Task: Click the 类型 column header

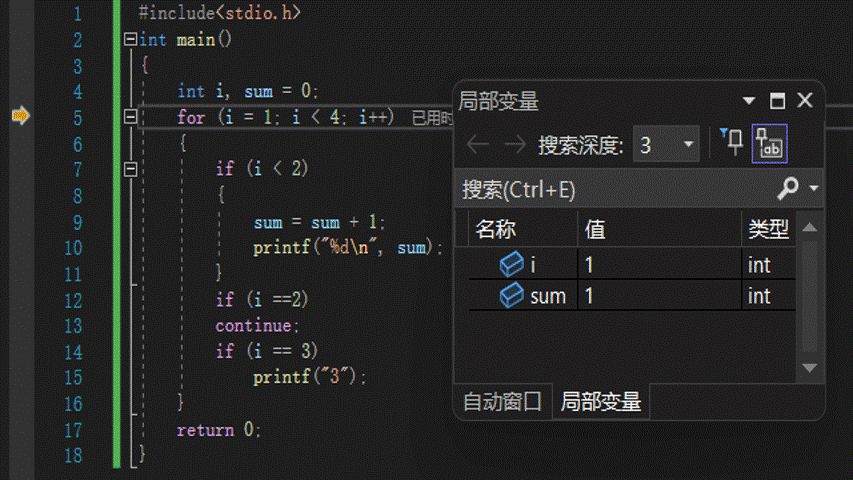Action: (768, 230)
